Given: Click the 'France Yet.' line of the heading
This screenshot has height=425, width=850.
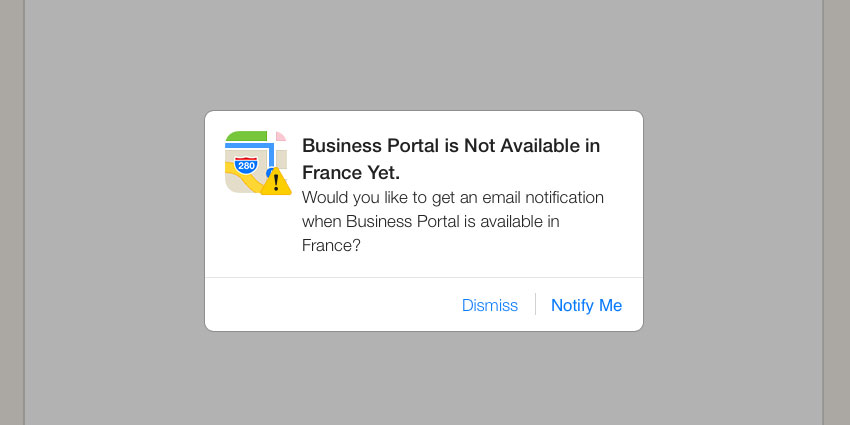Looking at the screenshot, I should [x=351, y=173].
